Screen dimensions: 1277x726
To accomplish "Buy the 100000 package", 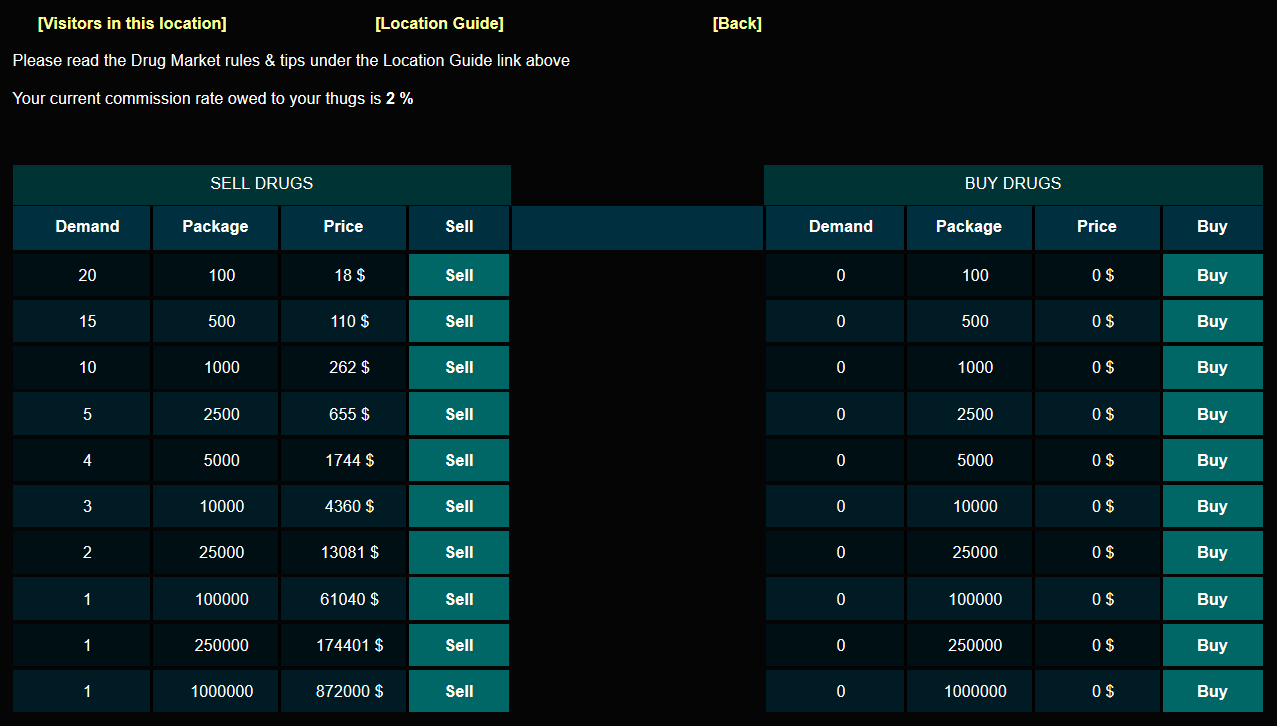I will 1212,599.
